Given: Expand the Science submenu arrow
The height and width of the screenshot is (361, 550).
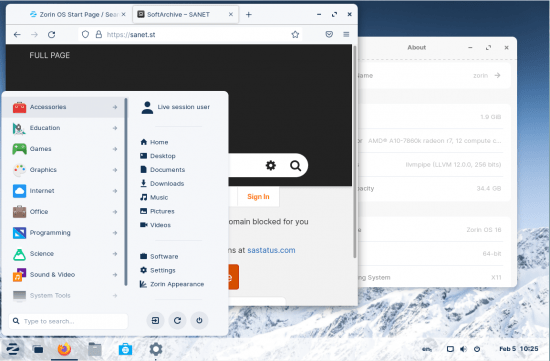Looking at the screenshot, I should click(115, 254).
